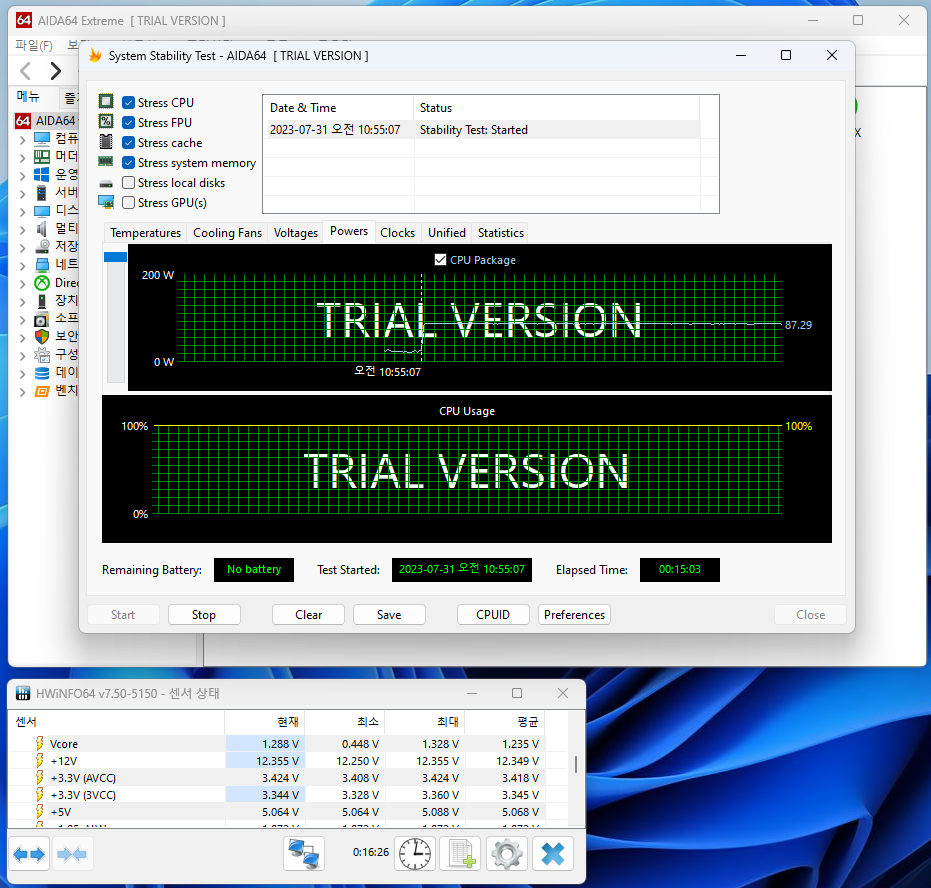
Task: Switch to the Unified tab
Action: tap(446, 233)
